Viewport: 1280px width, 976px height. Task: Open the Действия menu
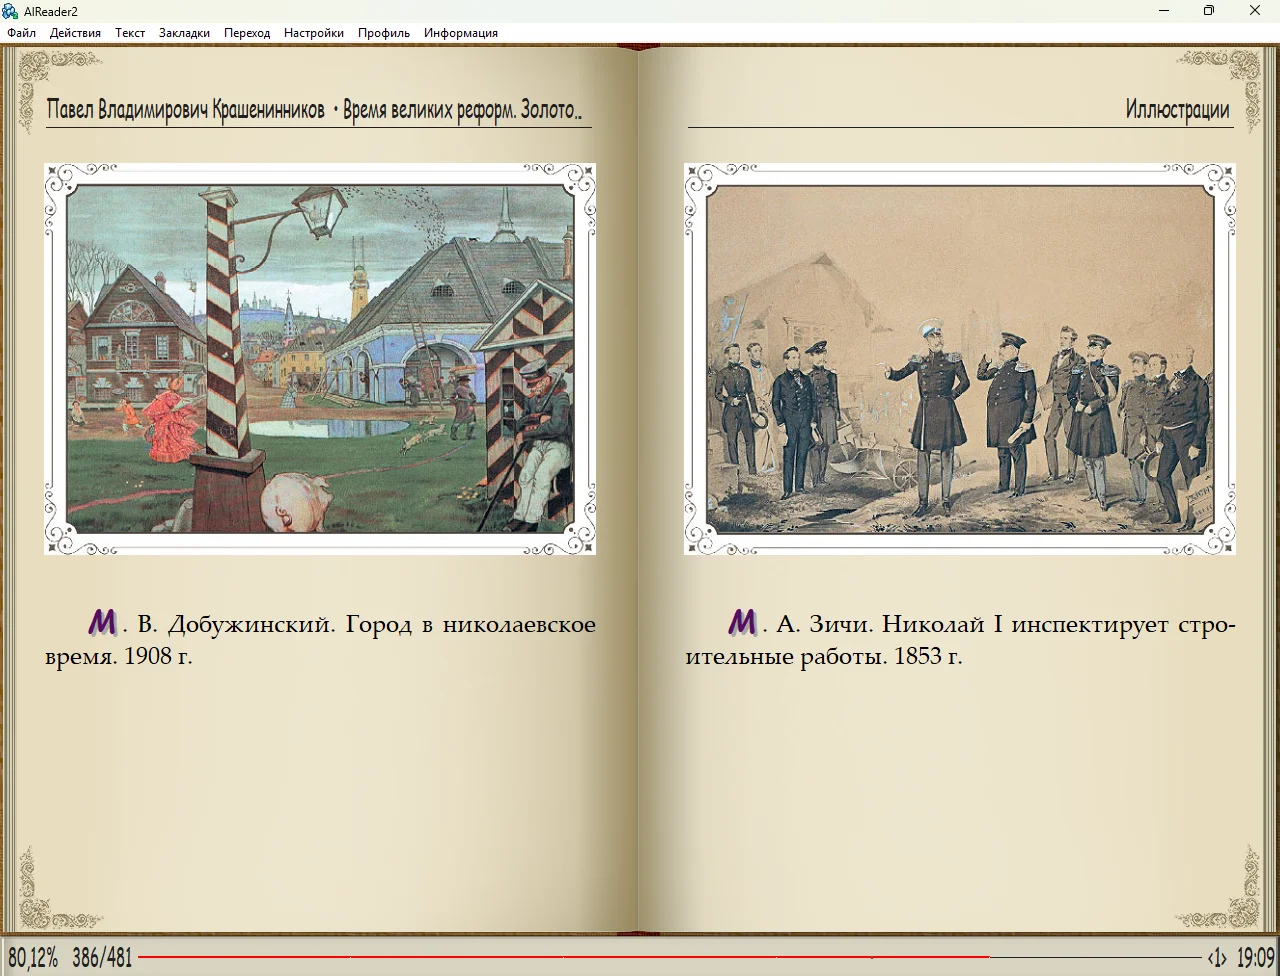[75, 33]
